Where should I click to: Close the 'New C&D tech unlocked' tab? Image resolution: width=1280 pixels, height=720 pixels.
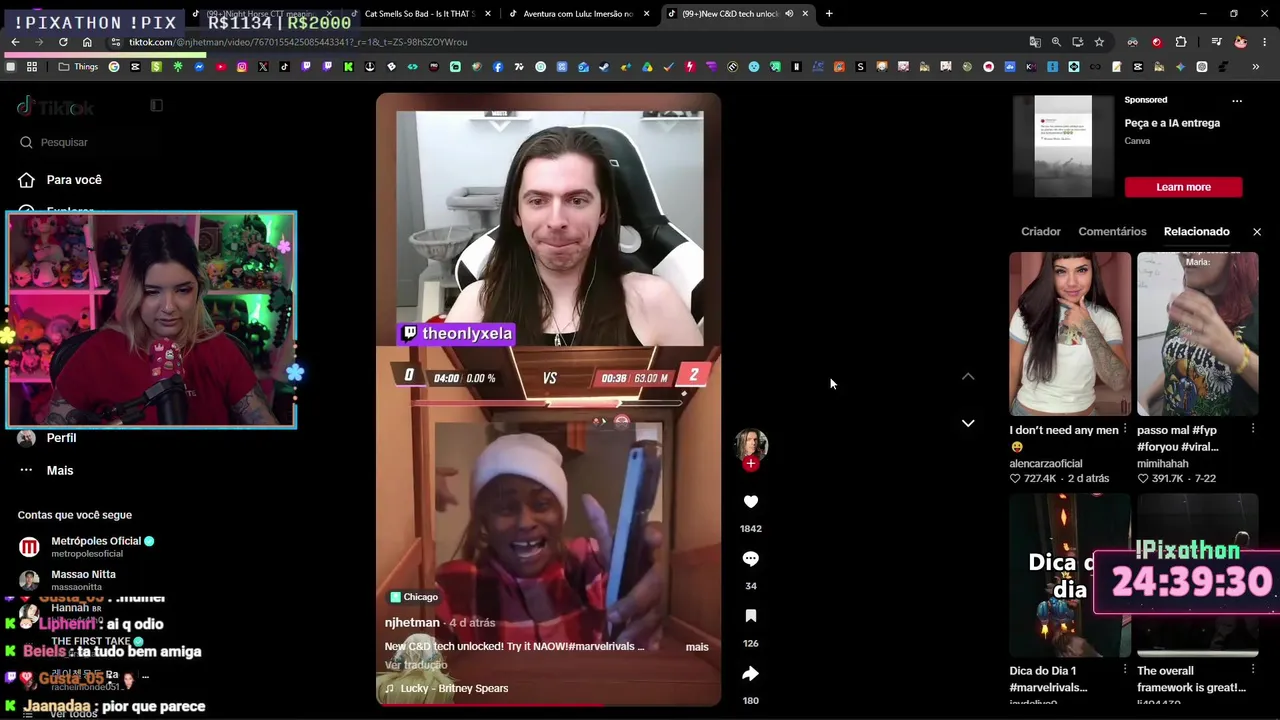coord(805,14)
